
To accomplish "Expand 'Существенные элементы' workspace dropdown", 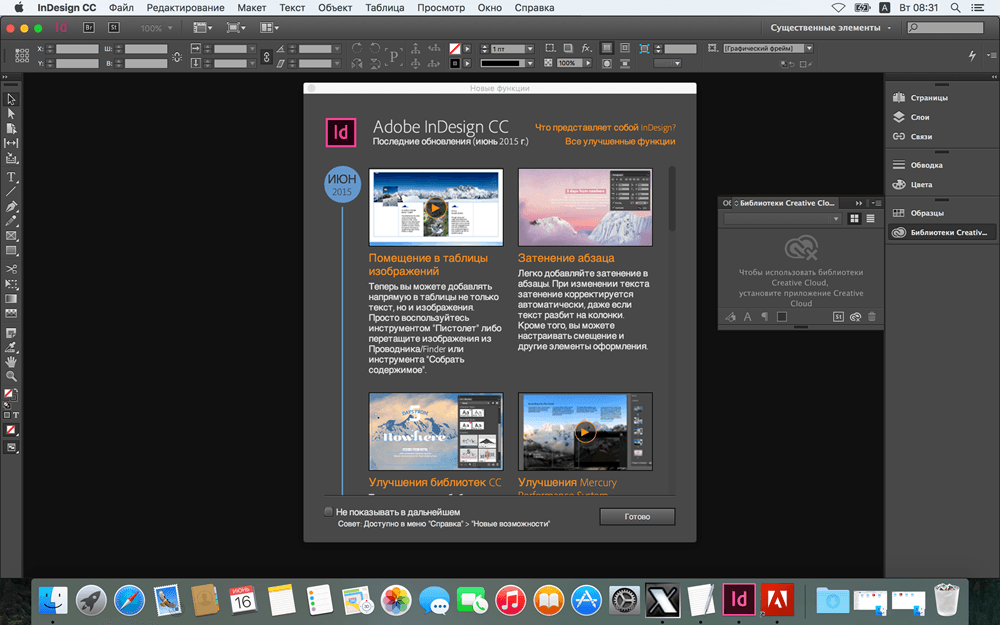I will tap(830, 27).
